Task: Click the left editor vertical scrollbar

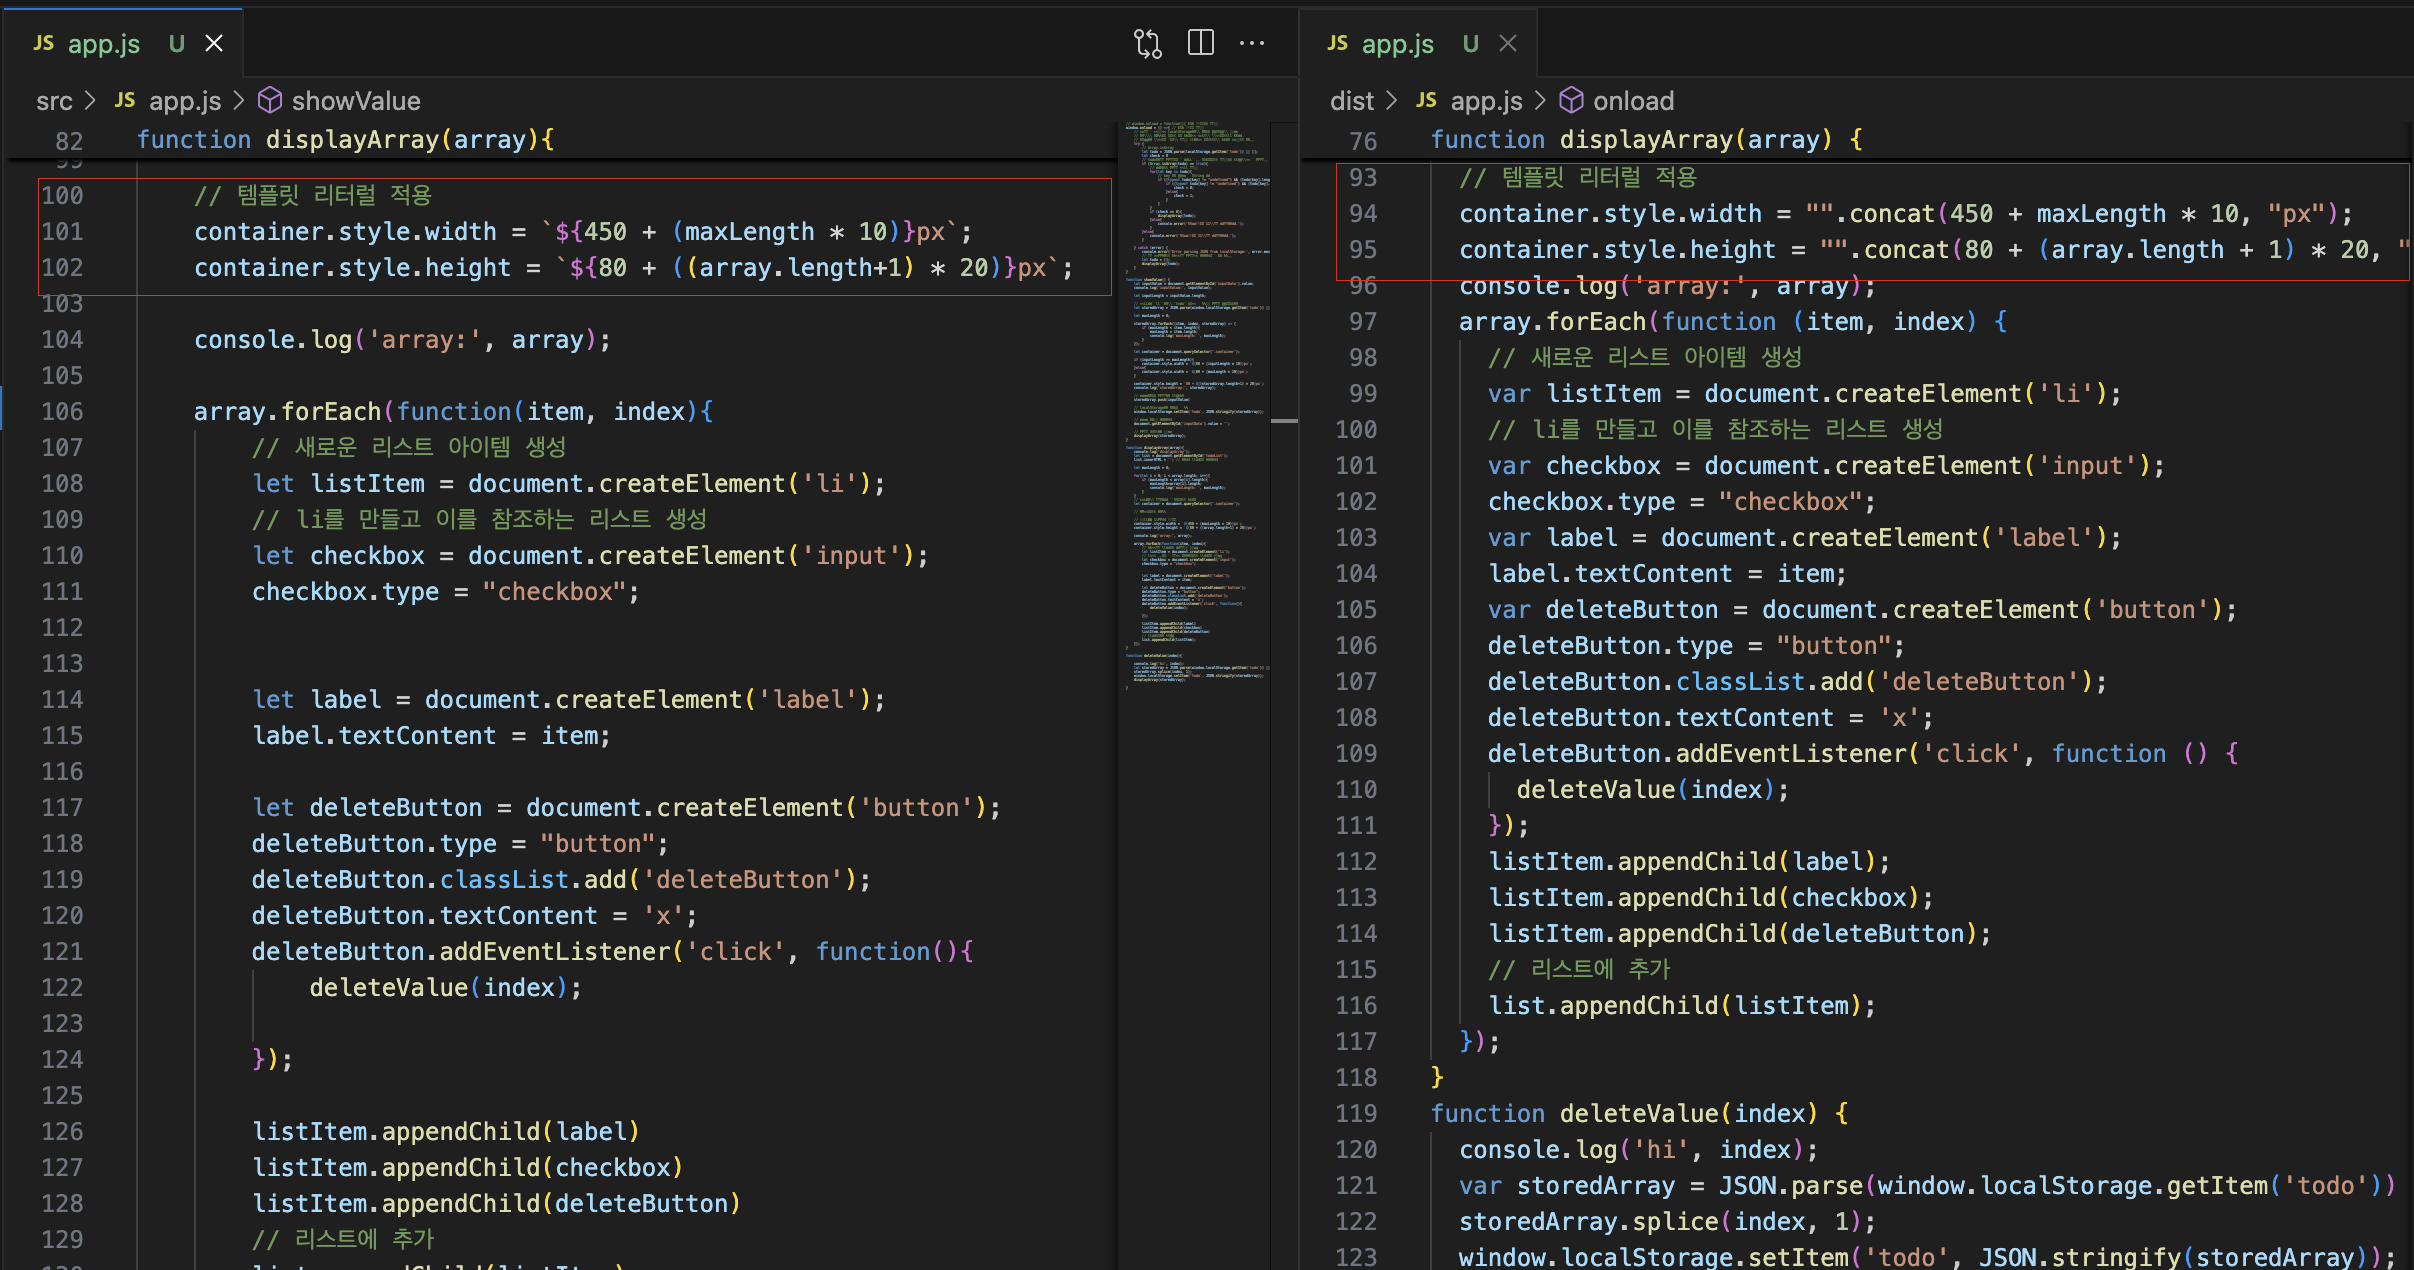Action: (1284, 422)
